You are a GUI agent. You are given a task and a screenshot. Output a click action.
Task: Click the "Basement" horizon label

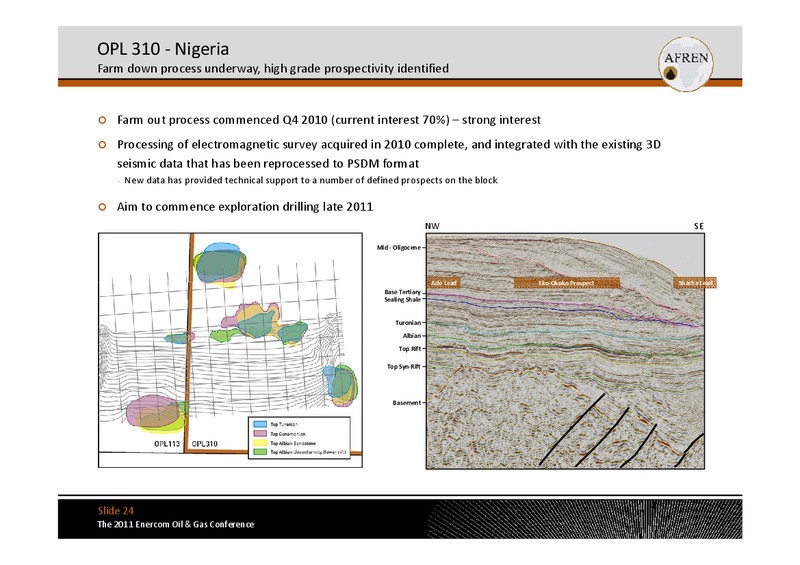[407, 403]
